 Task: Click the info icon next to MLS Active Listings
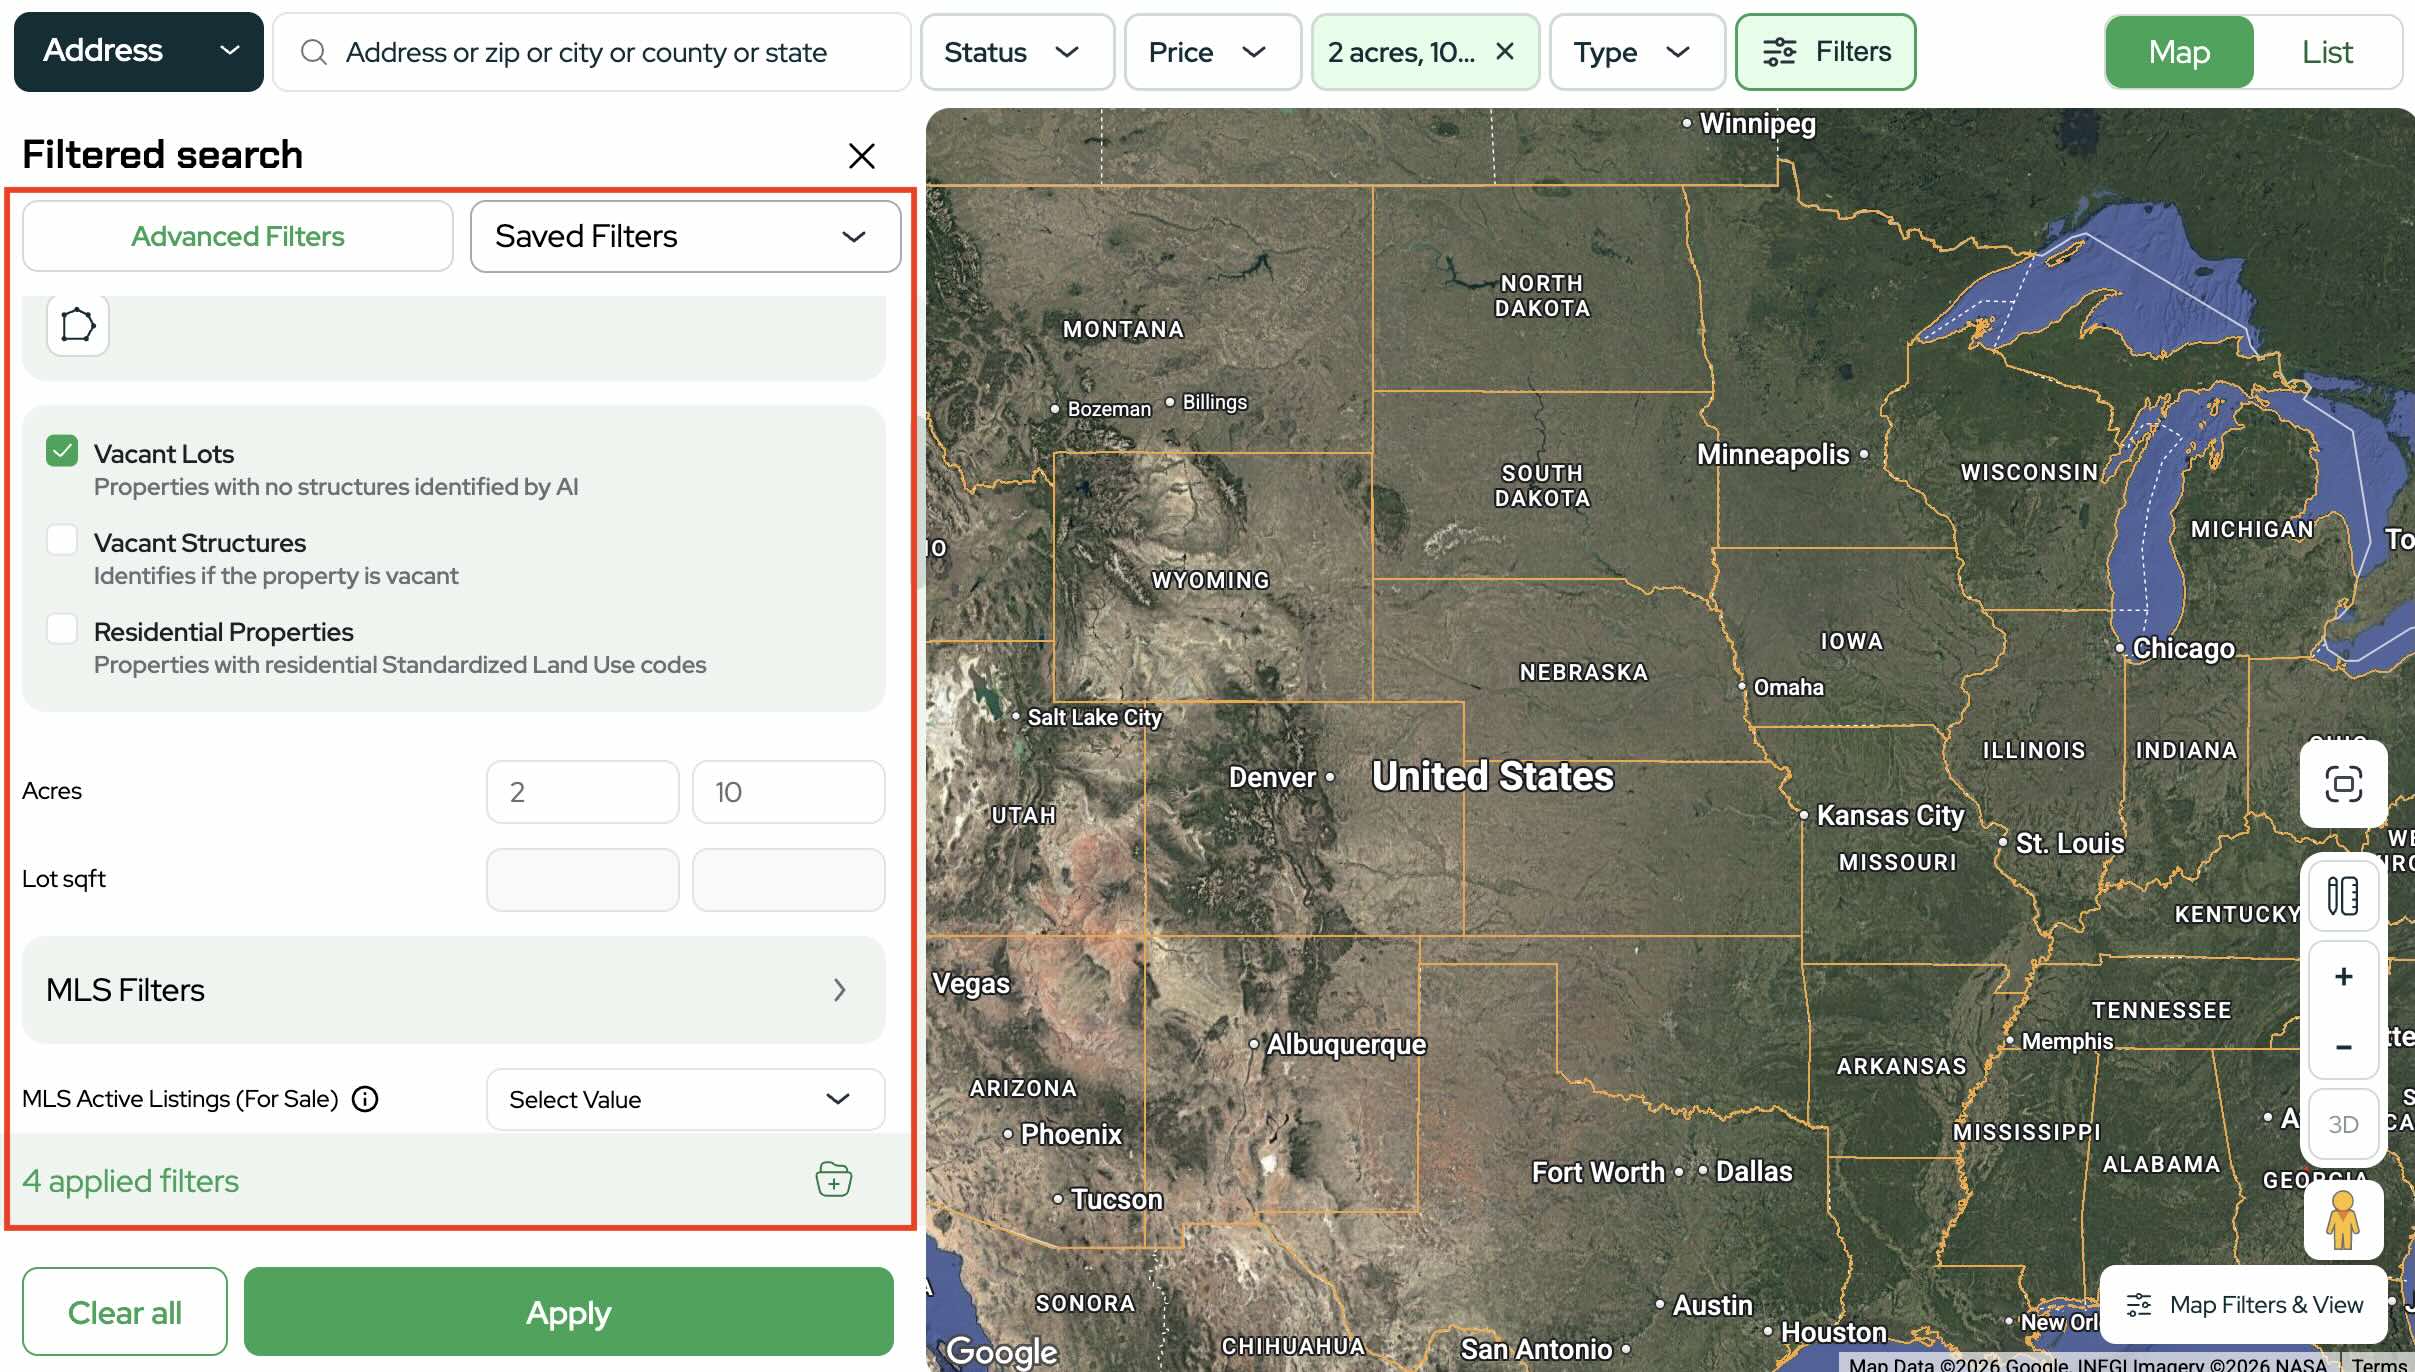click(x=366, y=1099)
